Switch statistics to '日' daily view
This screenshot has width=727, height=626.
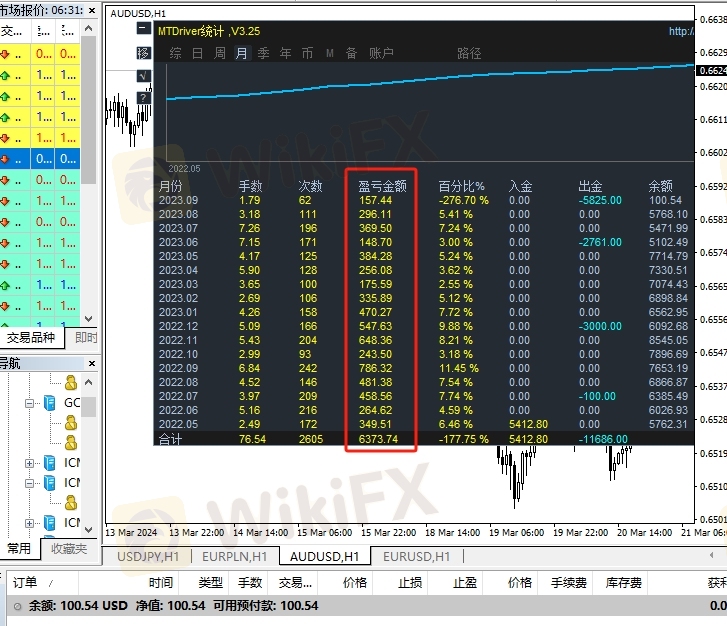[x=197, y=53]
